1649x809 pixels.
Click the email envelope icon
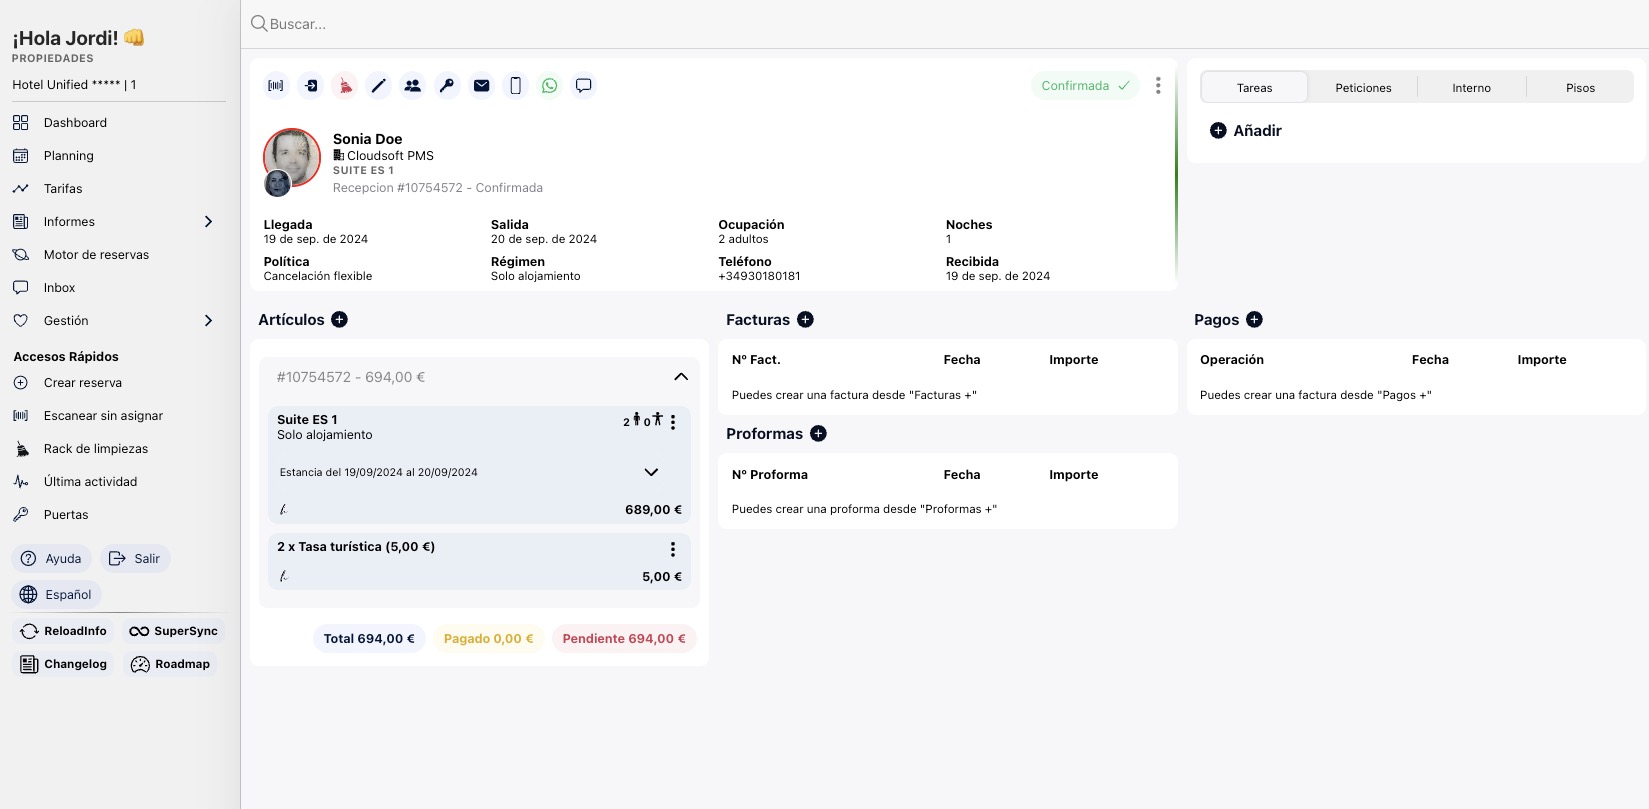(481, 86)
